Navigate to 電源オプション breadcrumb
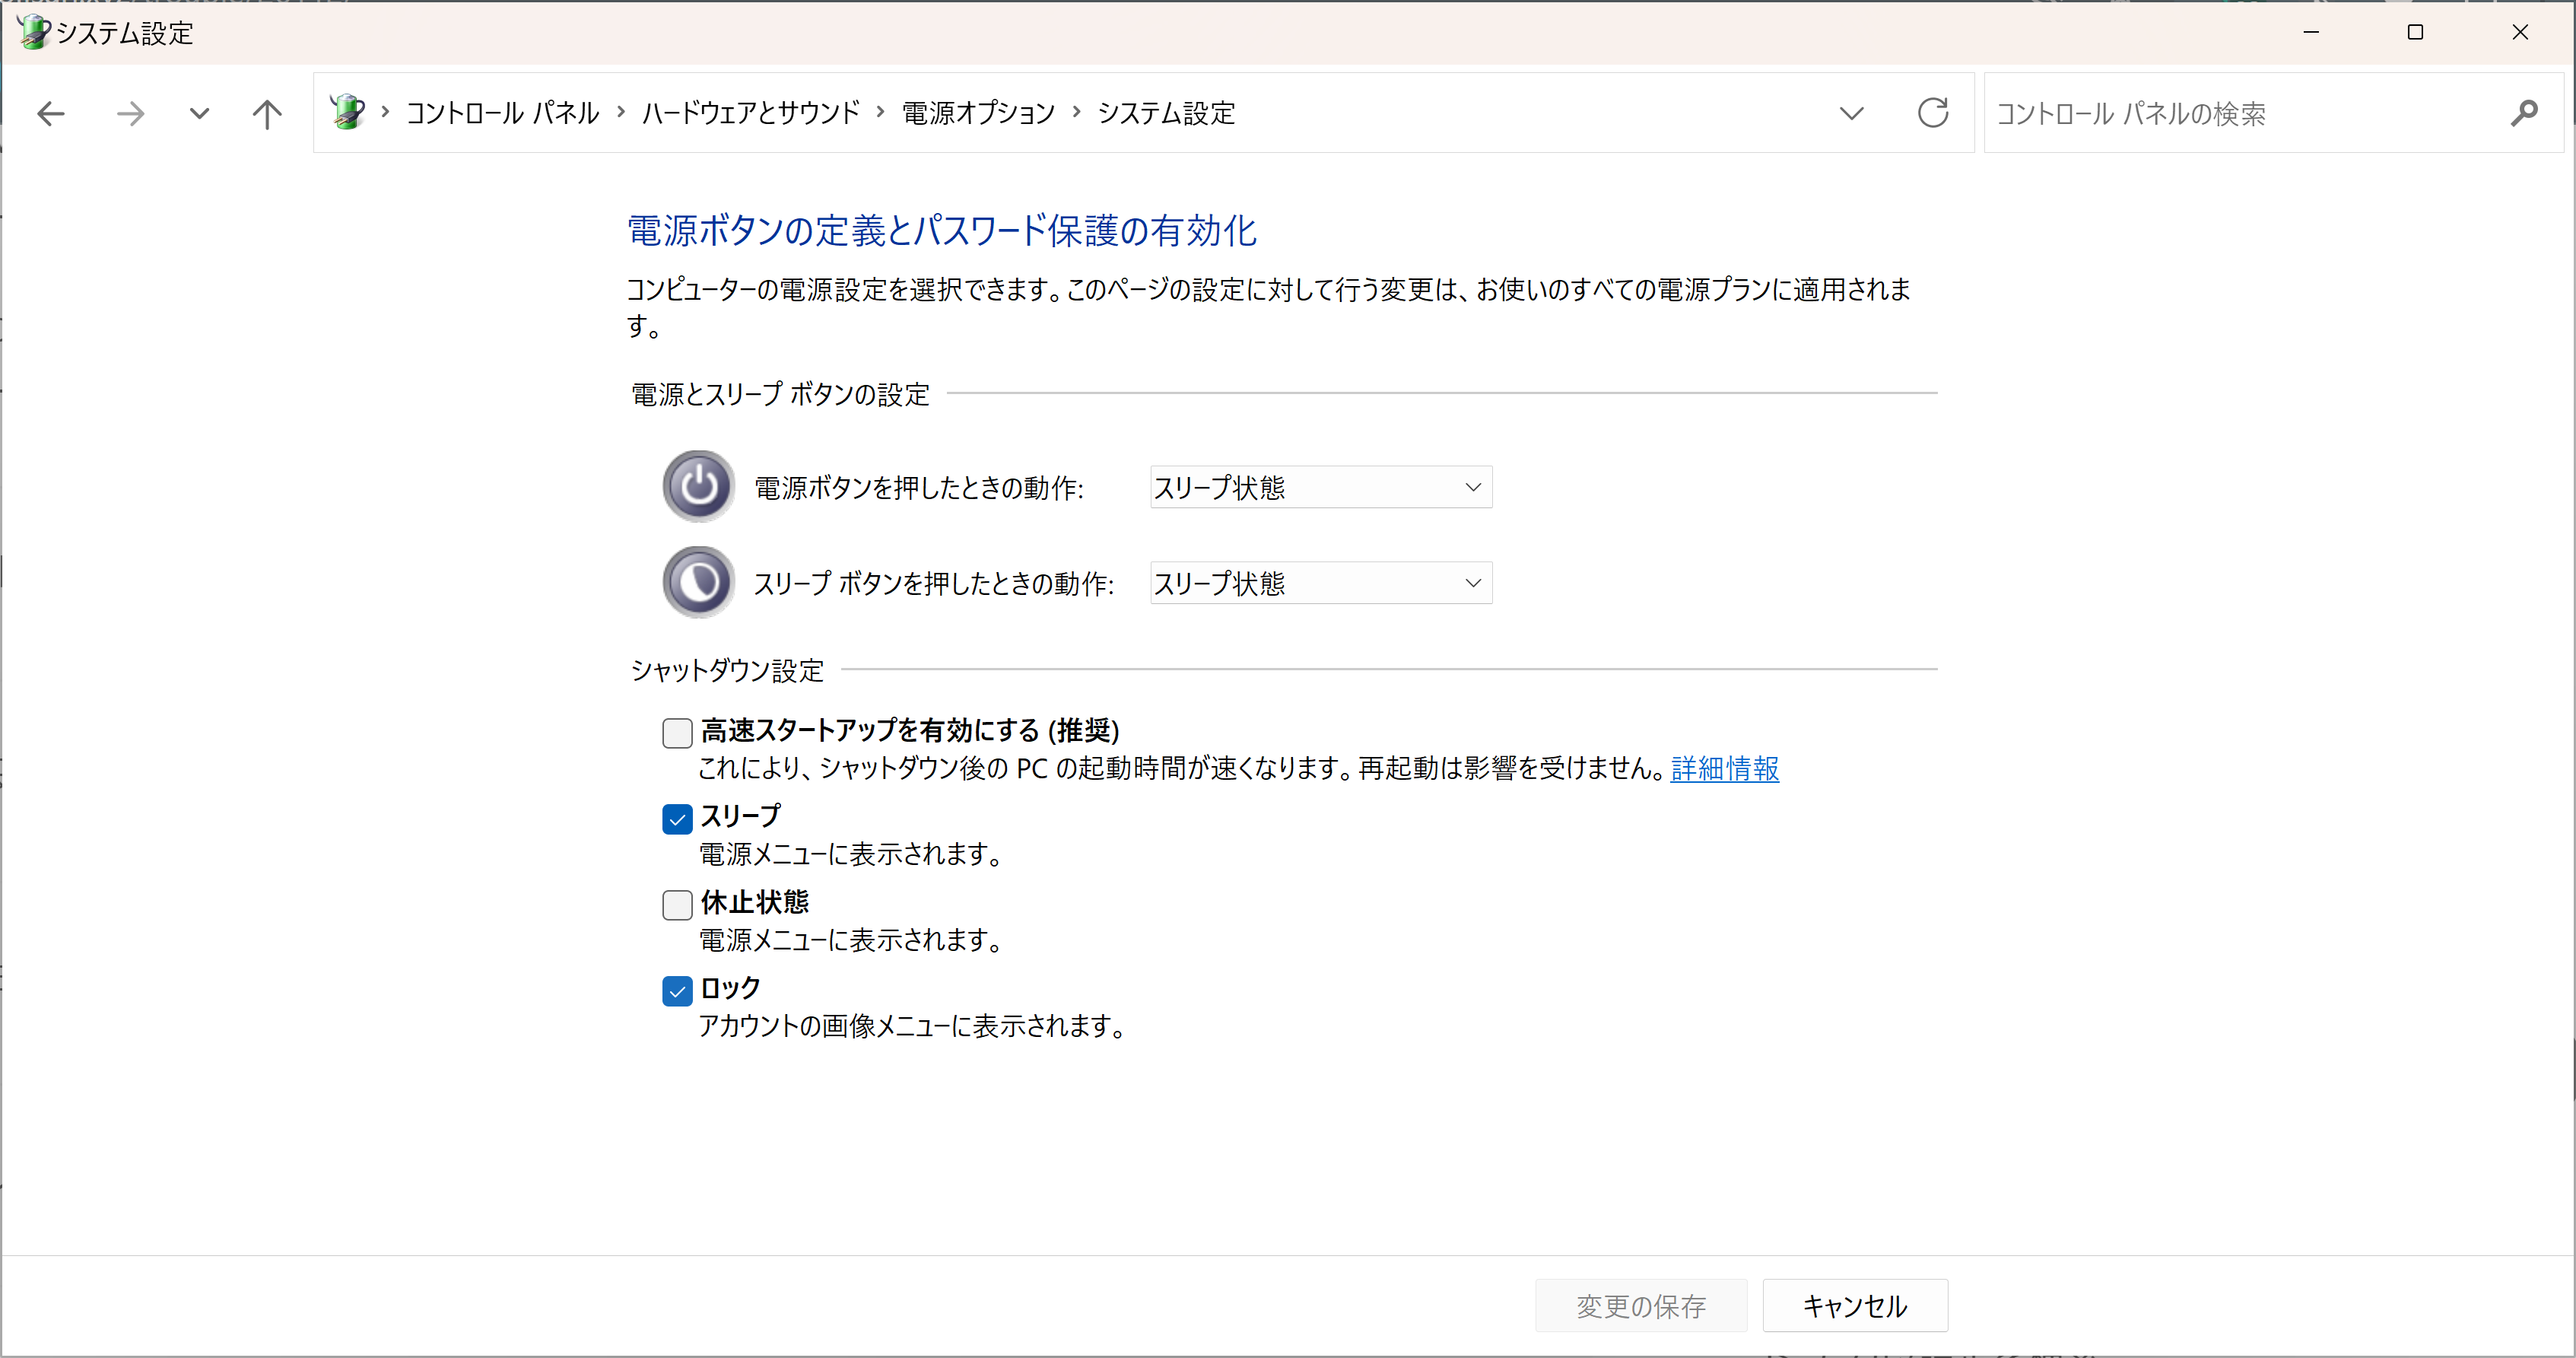The width and height of the screenshot is (2576, 1358). pyautogui.click(x=977, y=113)
